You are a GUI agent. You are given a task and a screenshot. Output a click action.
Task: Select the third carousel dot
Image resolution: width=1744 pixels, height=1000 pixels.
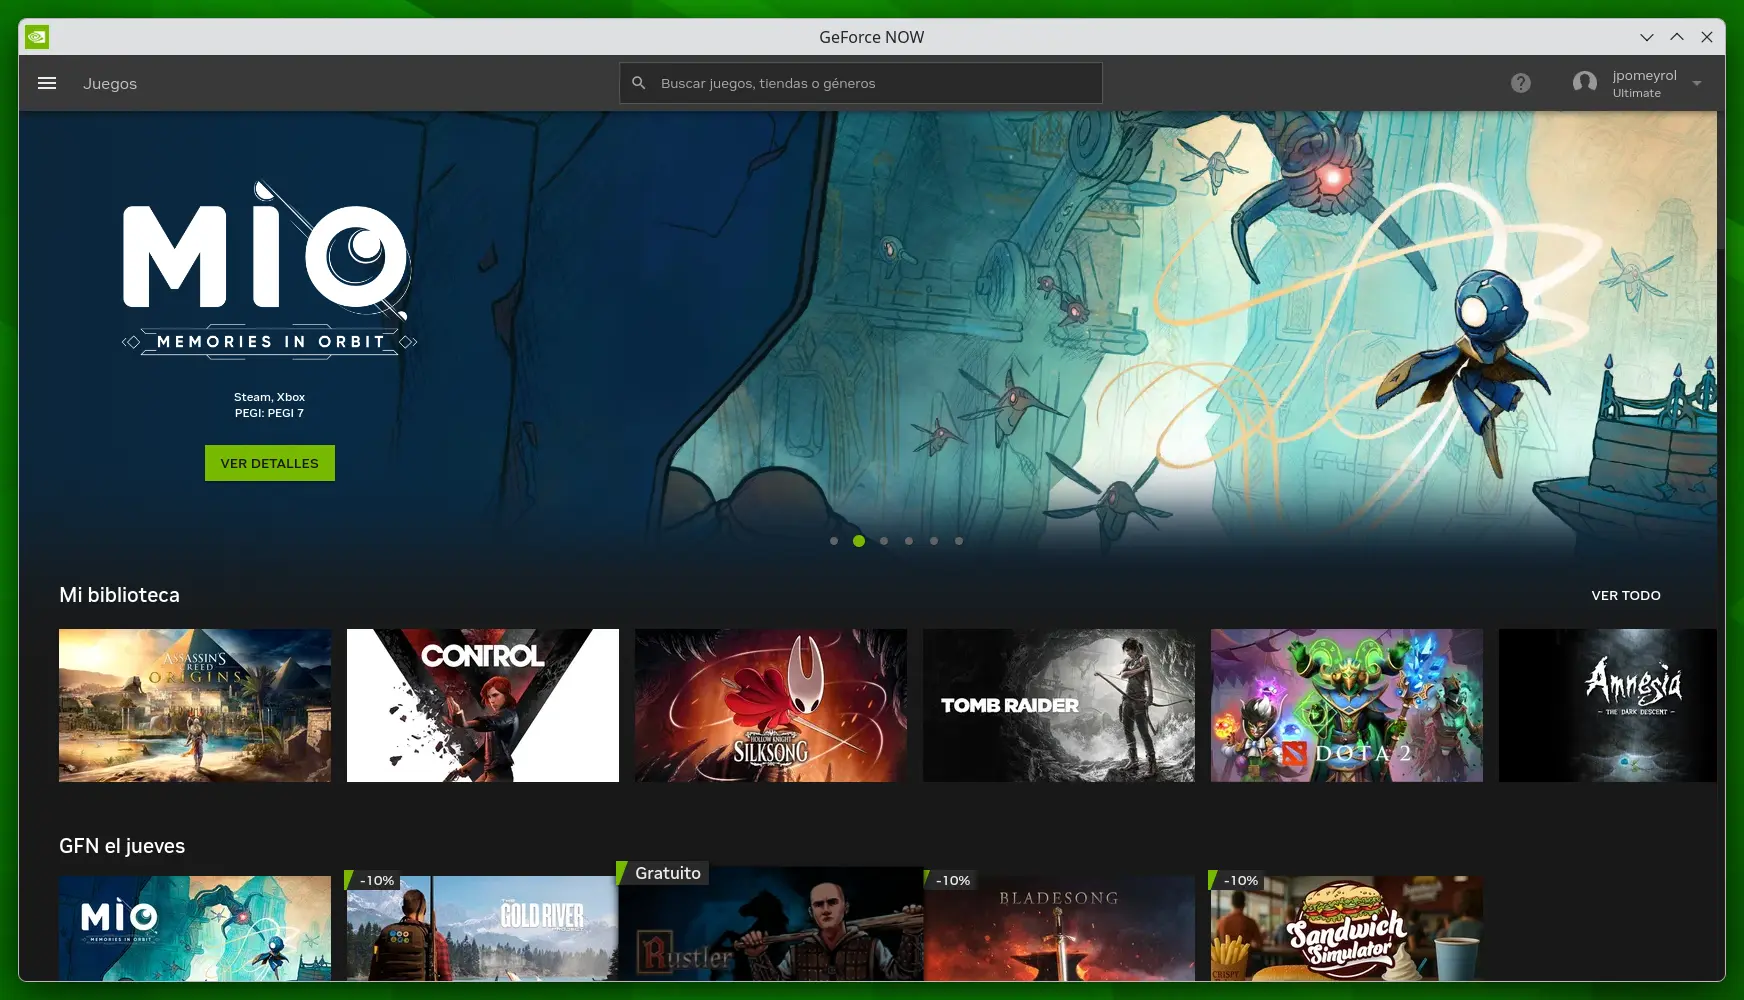[884, 541]
